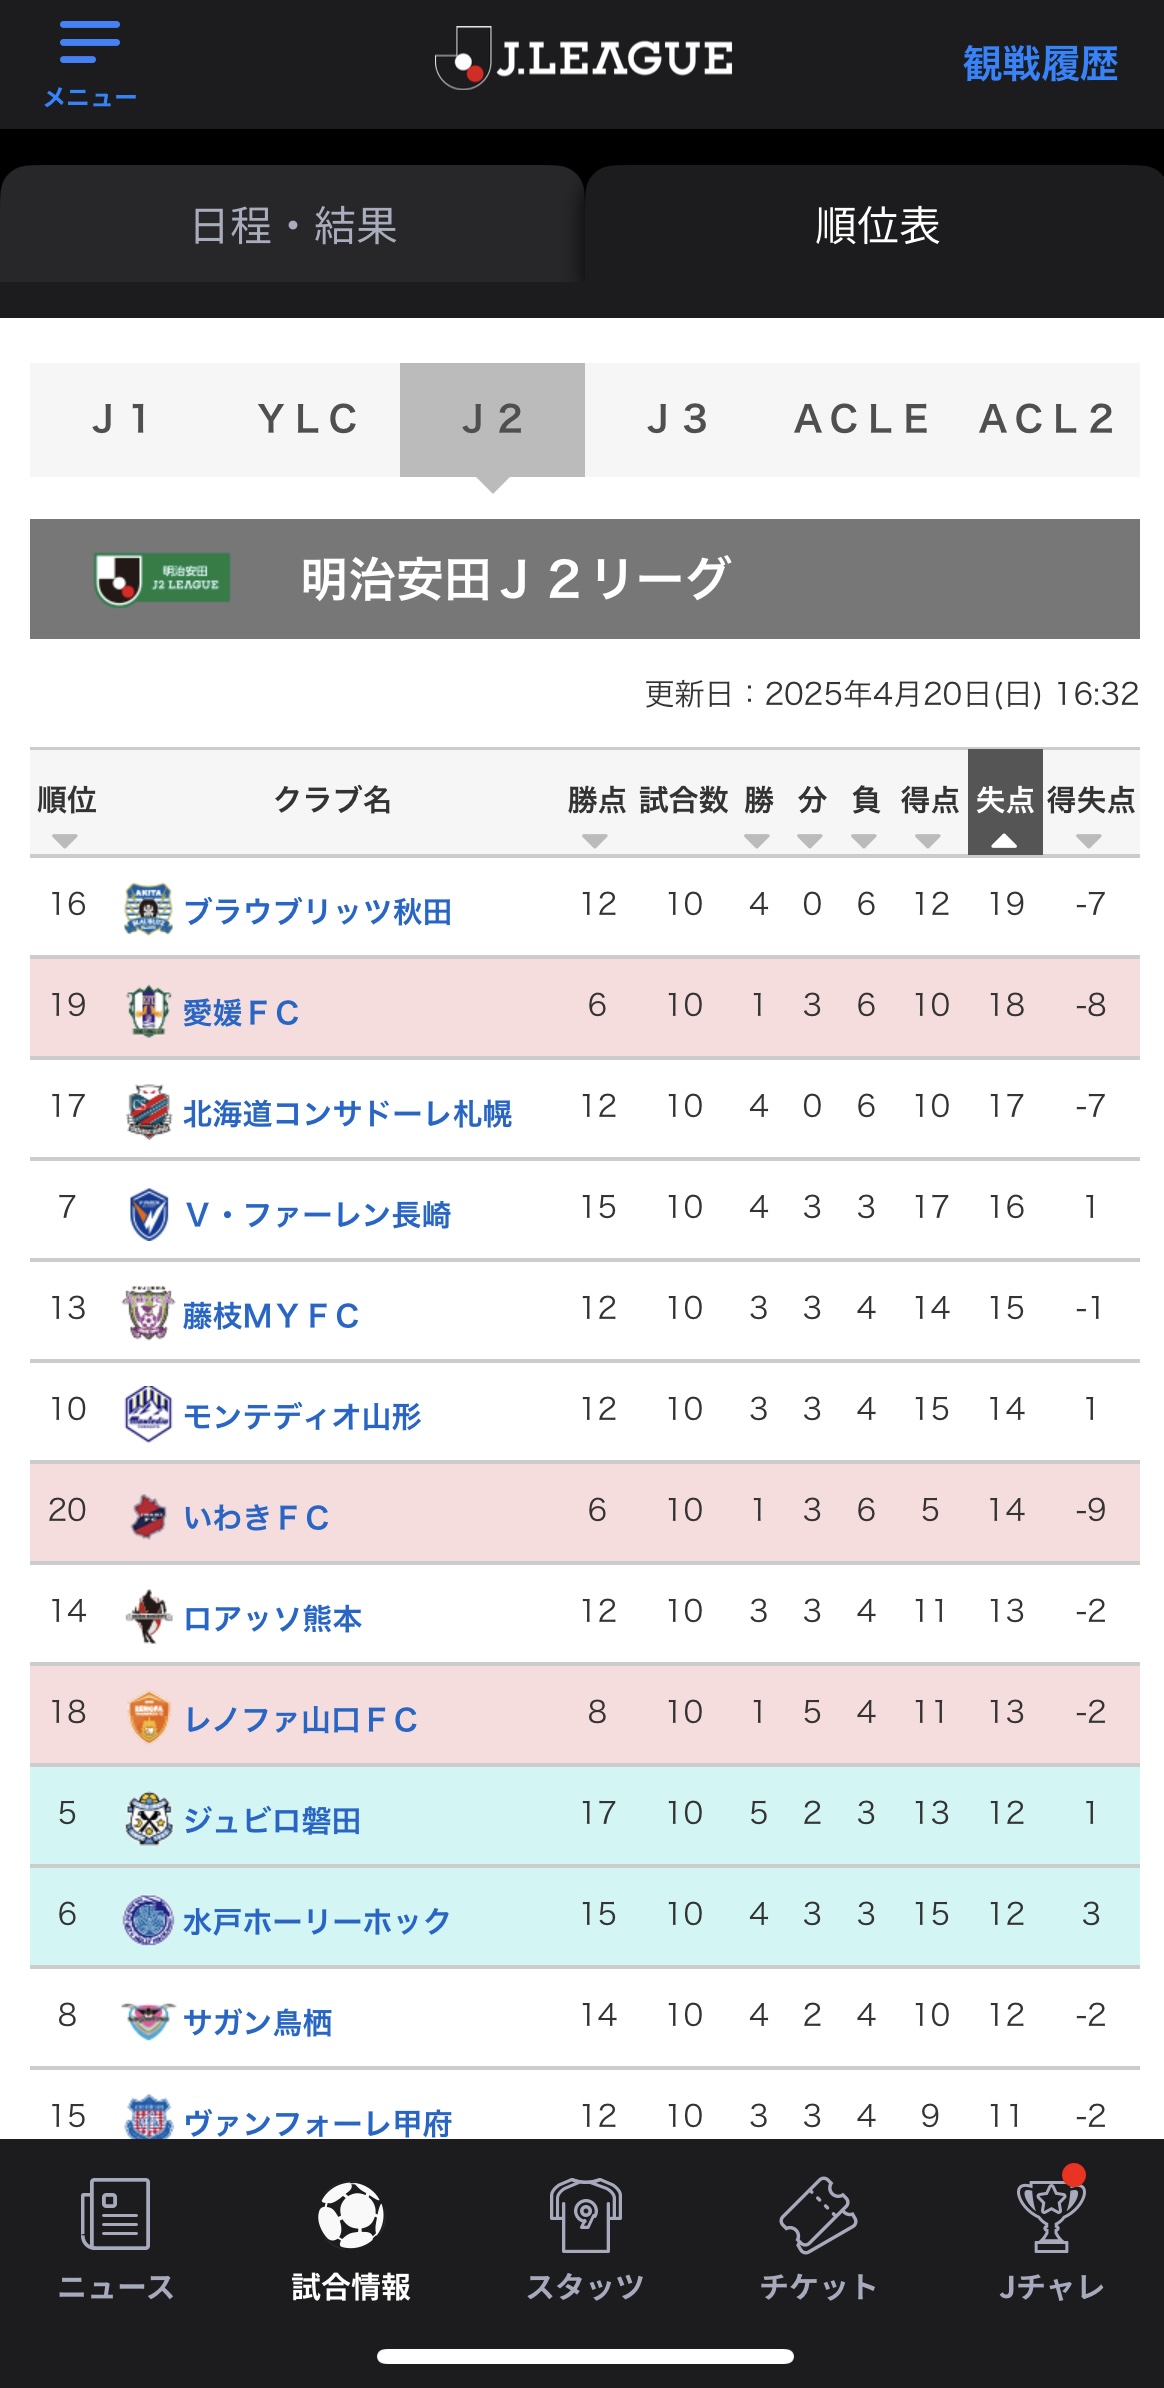The height and width of the screenshot is (2388, 1164).
Task: Tap the J.LEAGUE logo
Action: coord(584,58)
